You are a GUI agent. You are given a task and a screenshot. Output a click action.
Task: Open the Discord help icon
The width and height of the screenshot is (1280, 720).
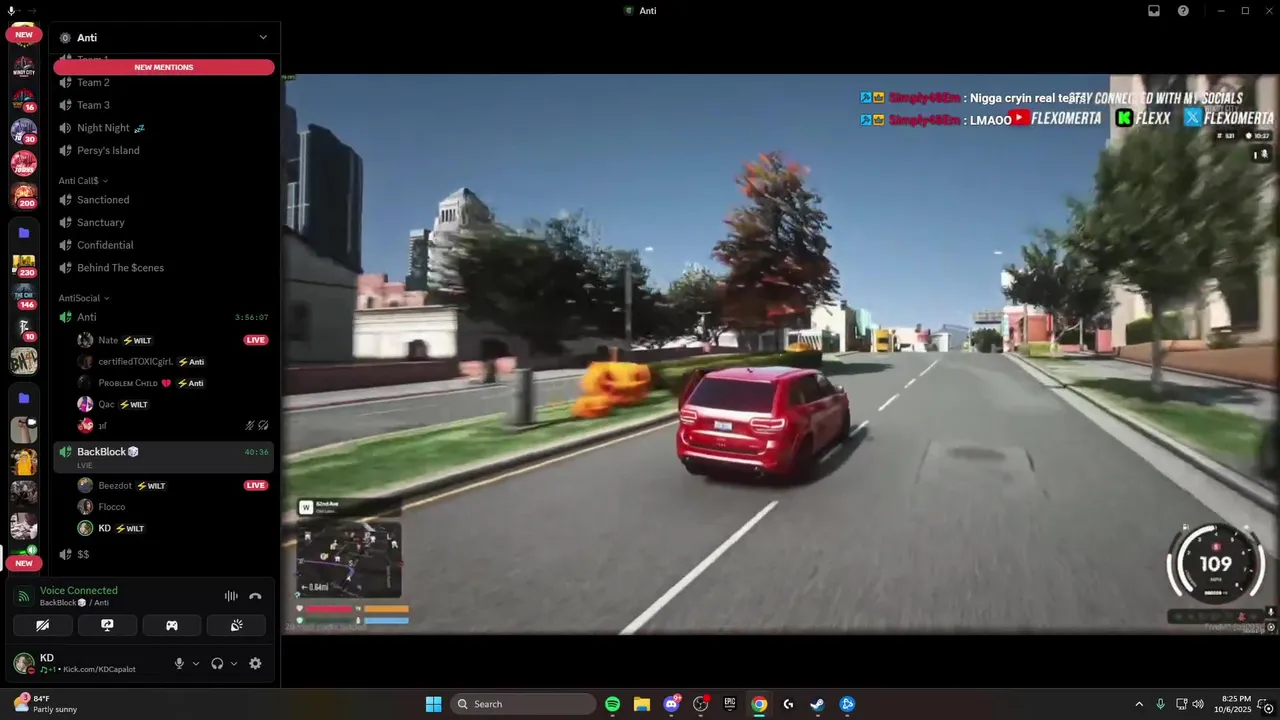[1183, 11]
